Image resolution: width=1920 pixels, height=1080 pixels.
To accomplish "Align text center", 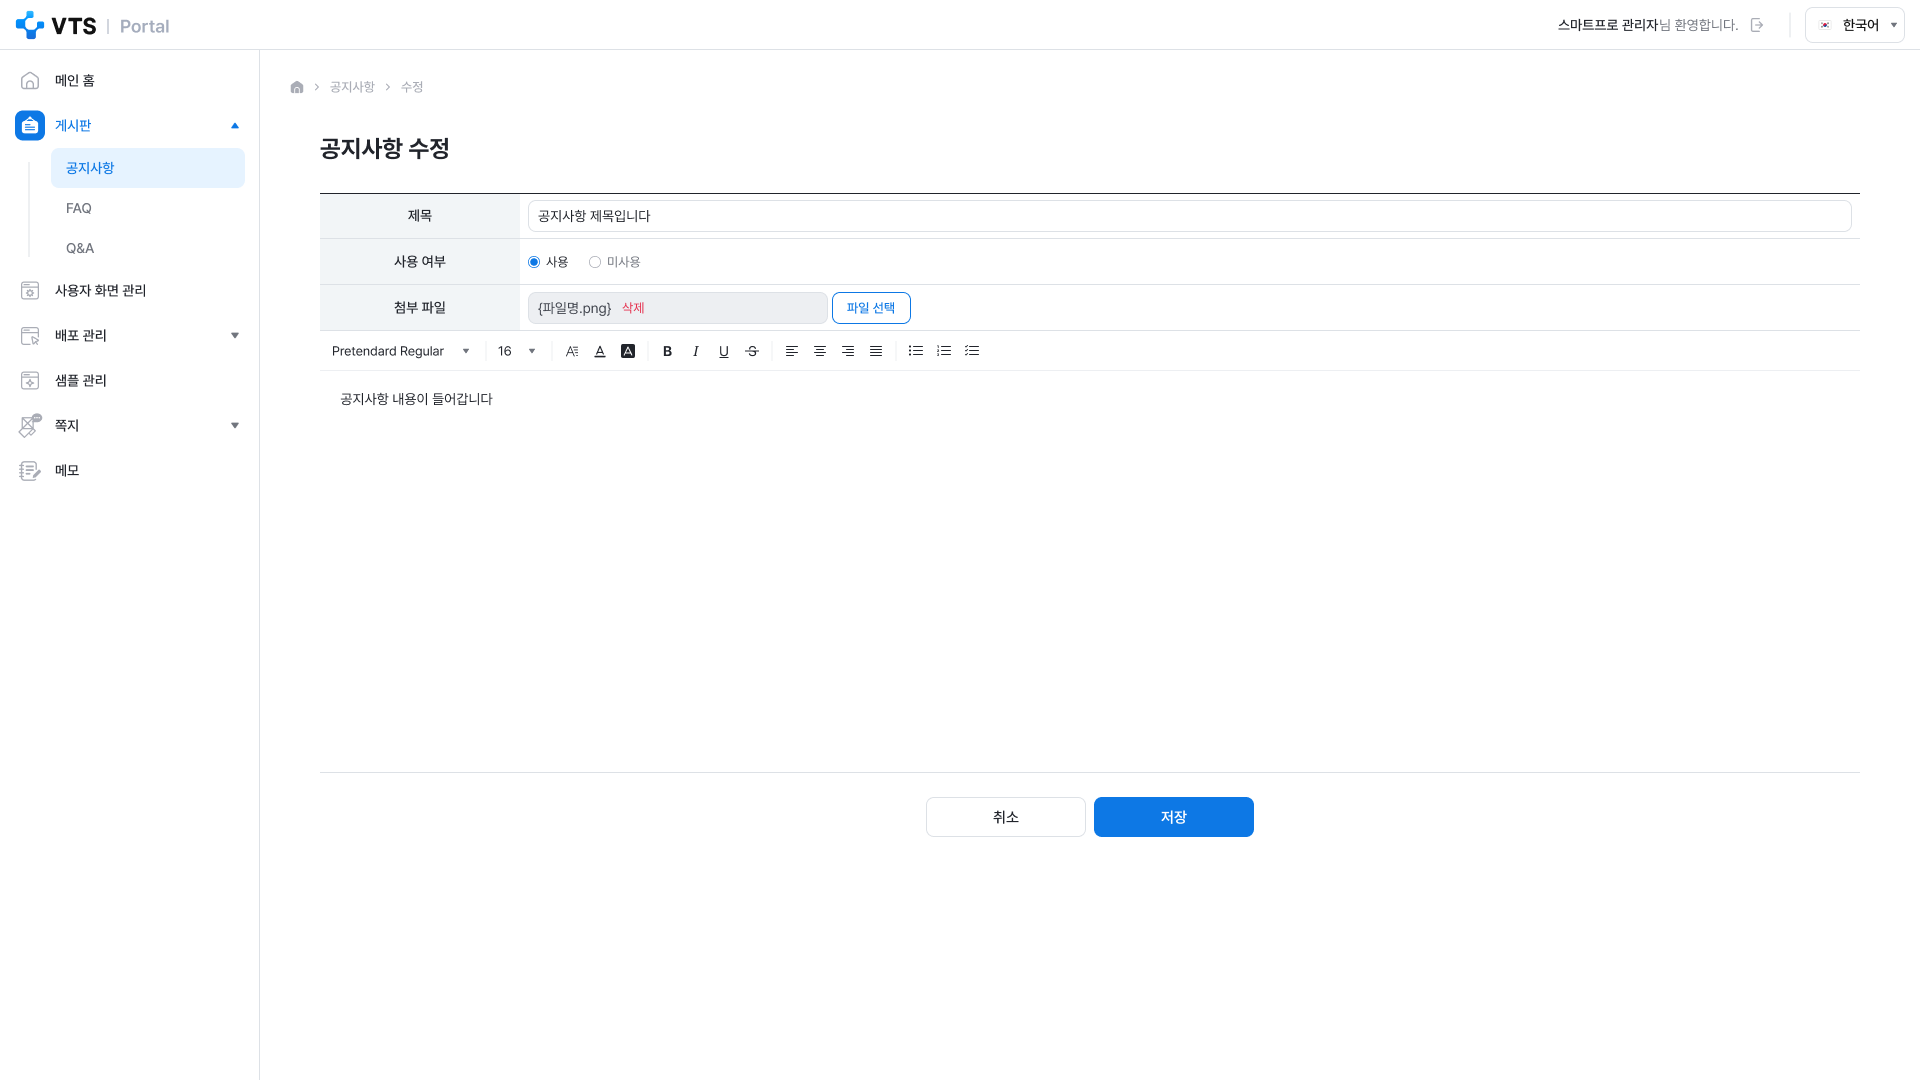I will pos(820,351).
